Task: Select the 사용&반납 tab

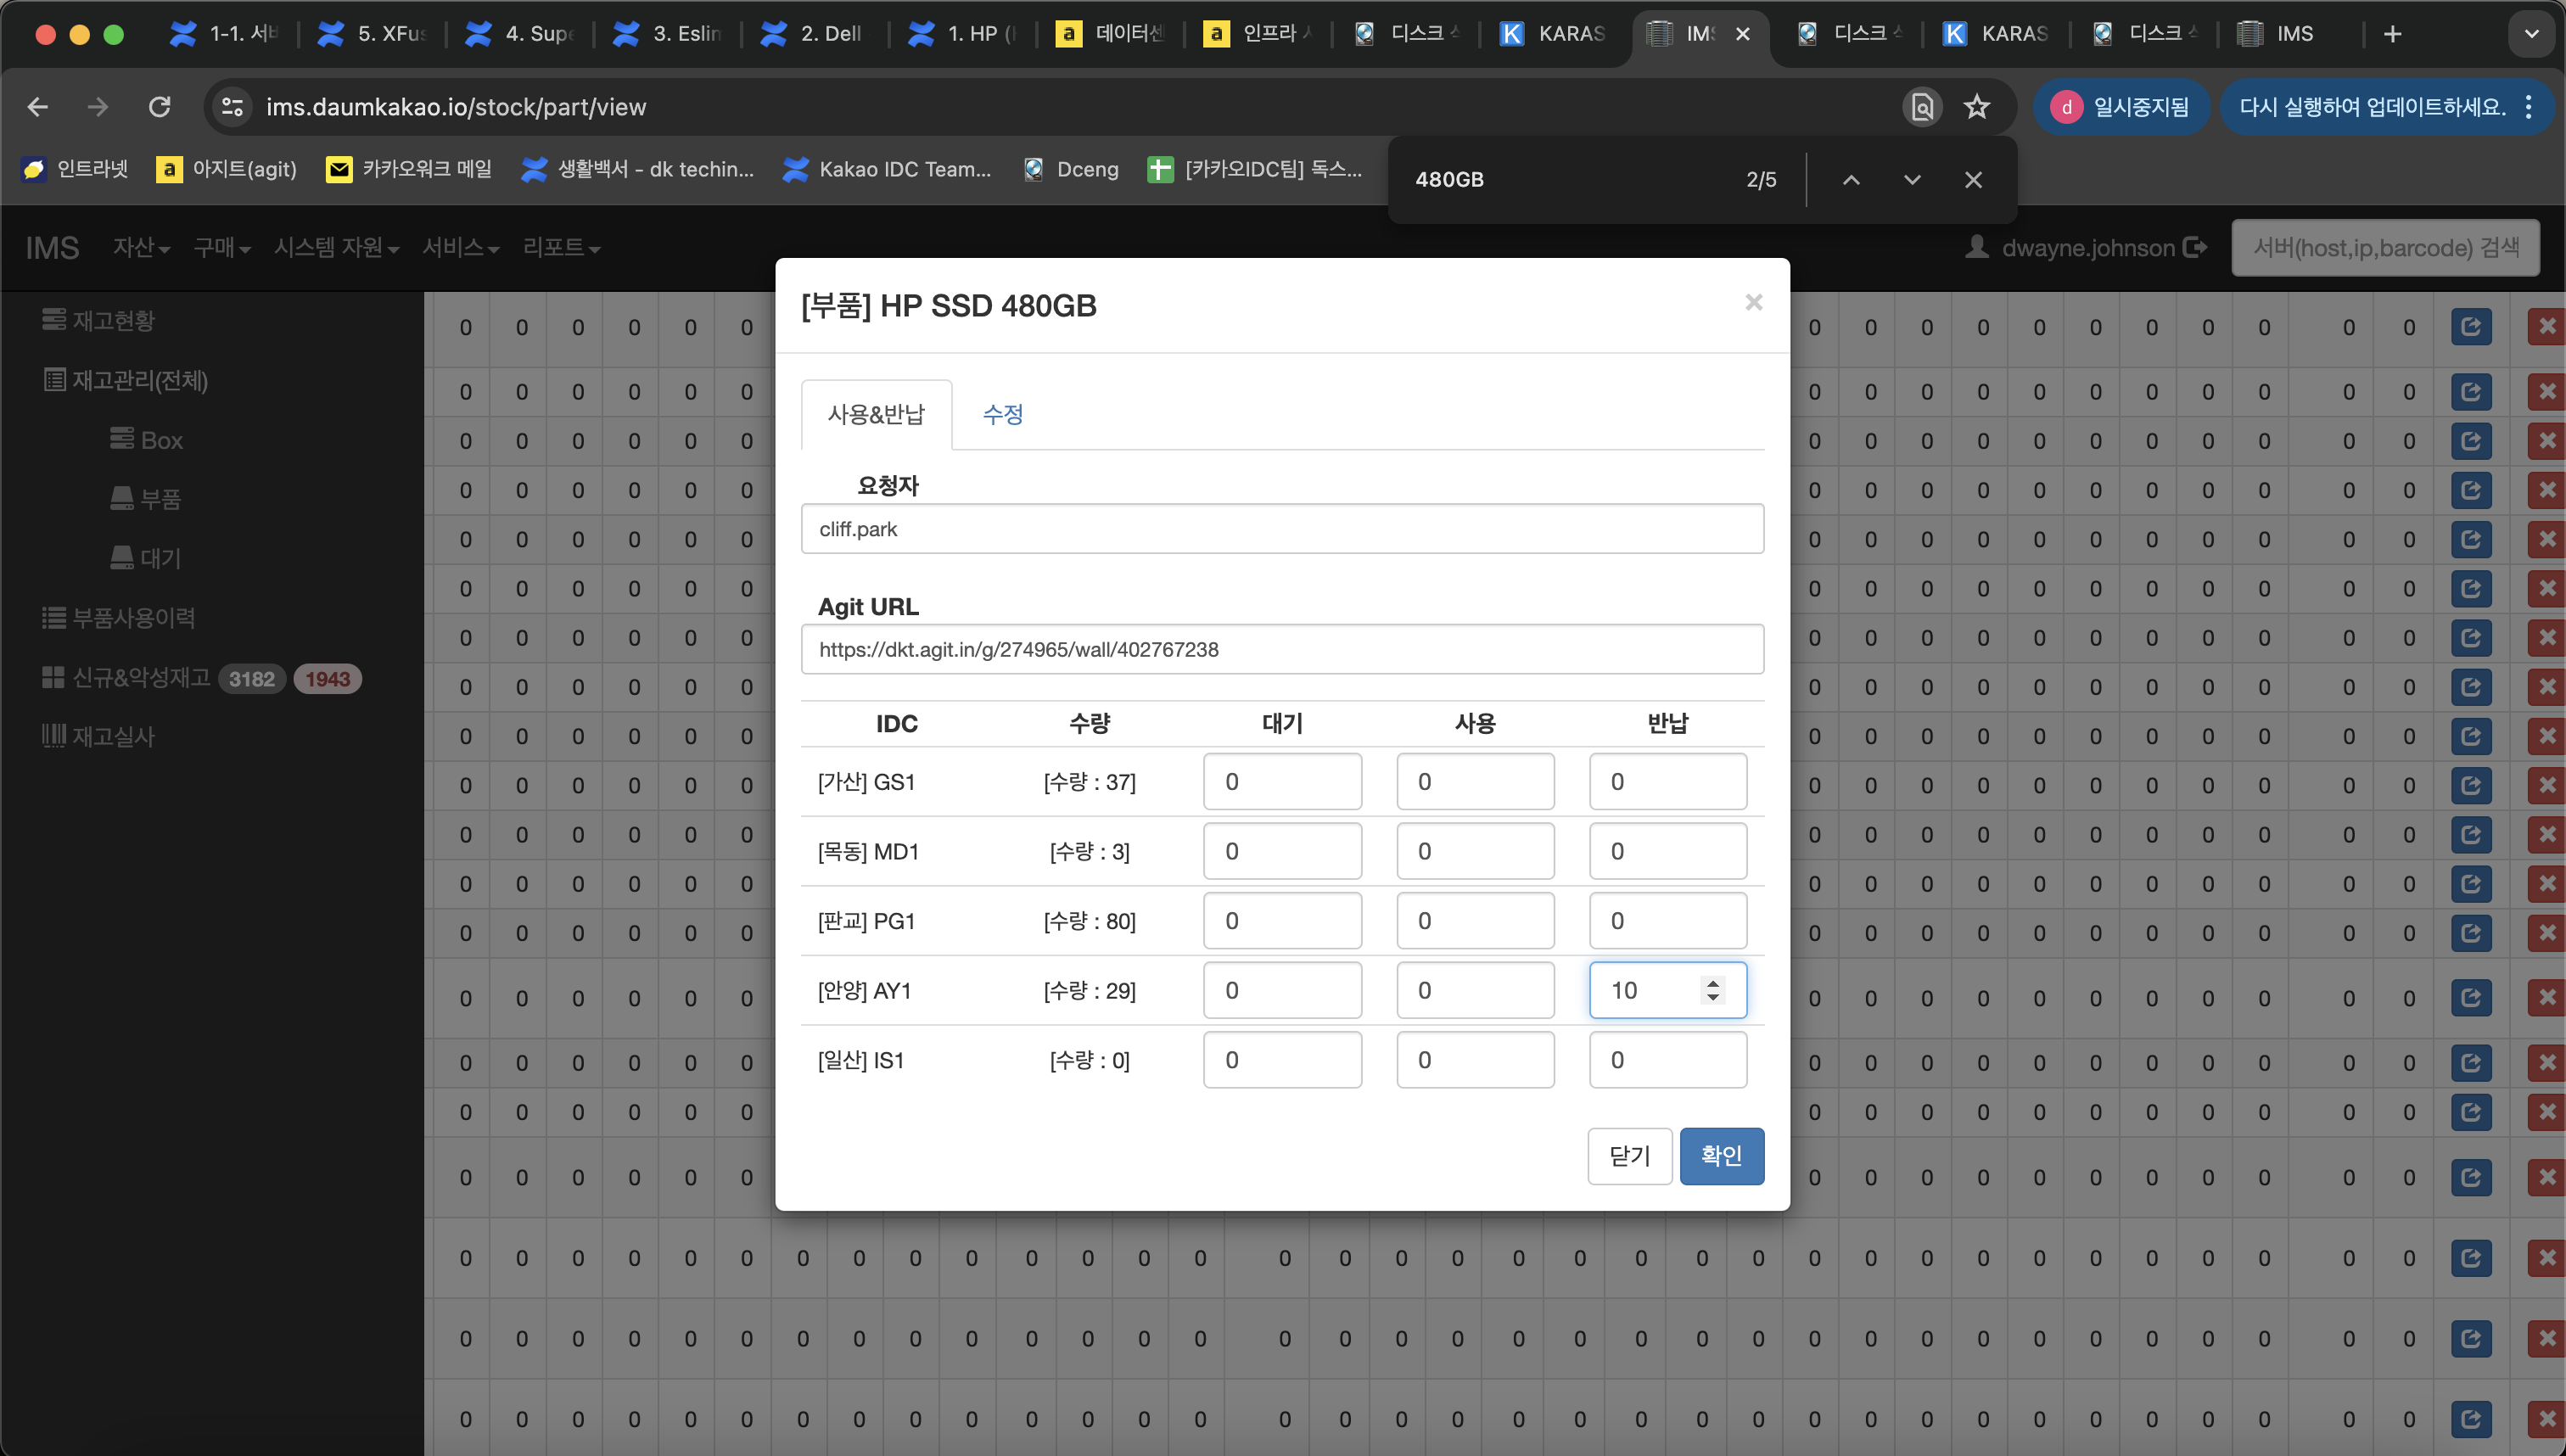Action: pos(876,414)
